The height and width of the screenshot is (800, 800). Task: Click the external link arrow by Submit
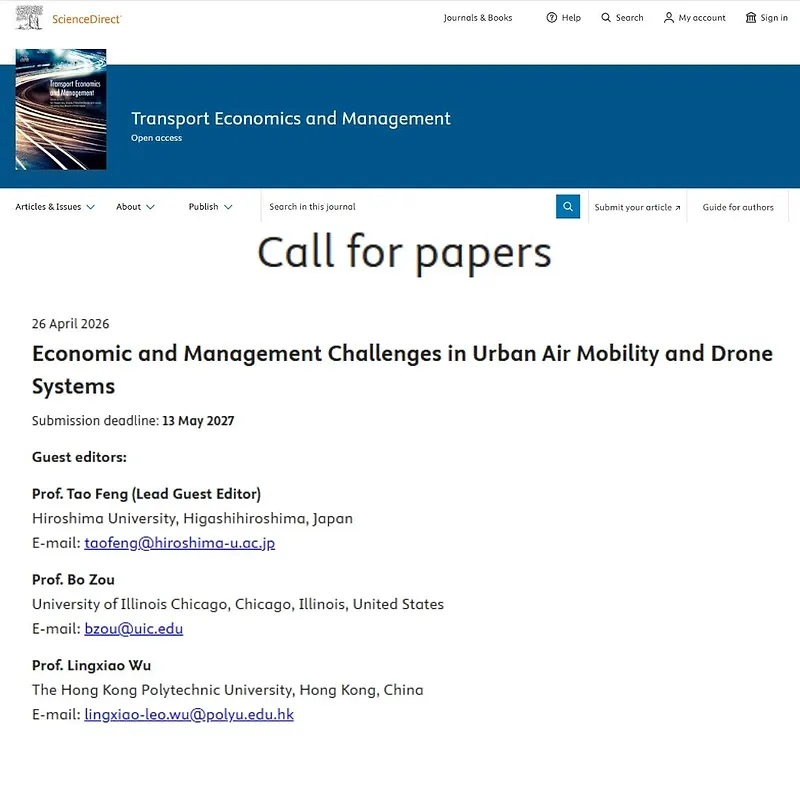(x=678, y=208)
